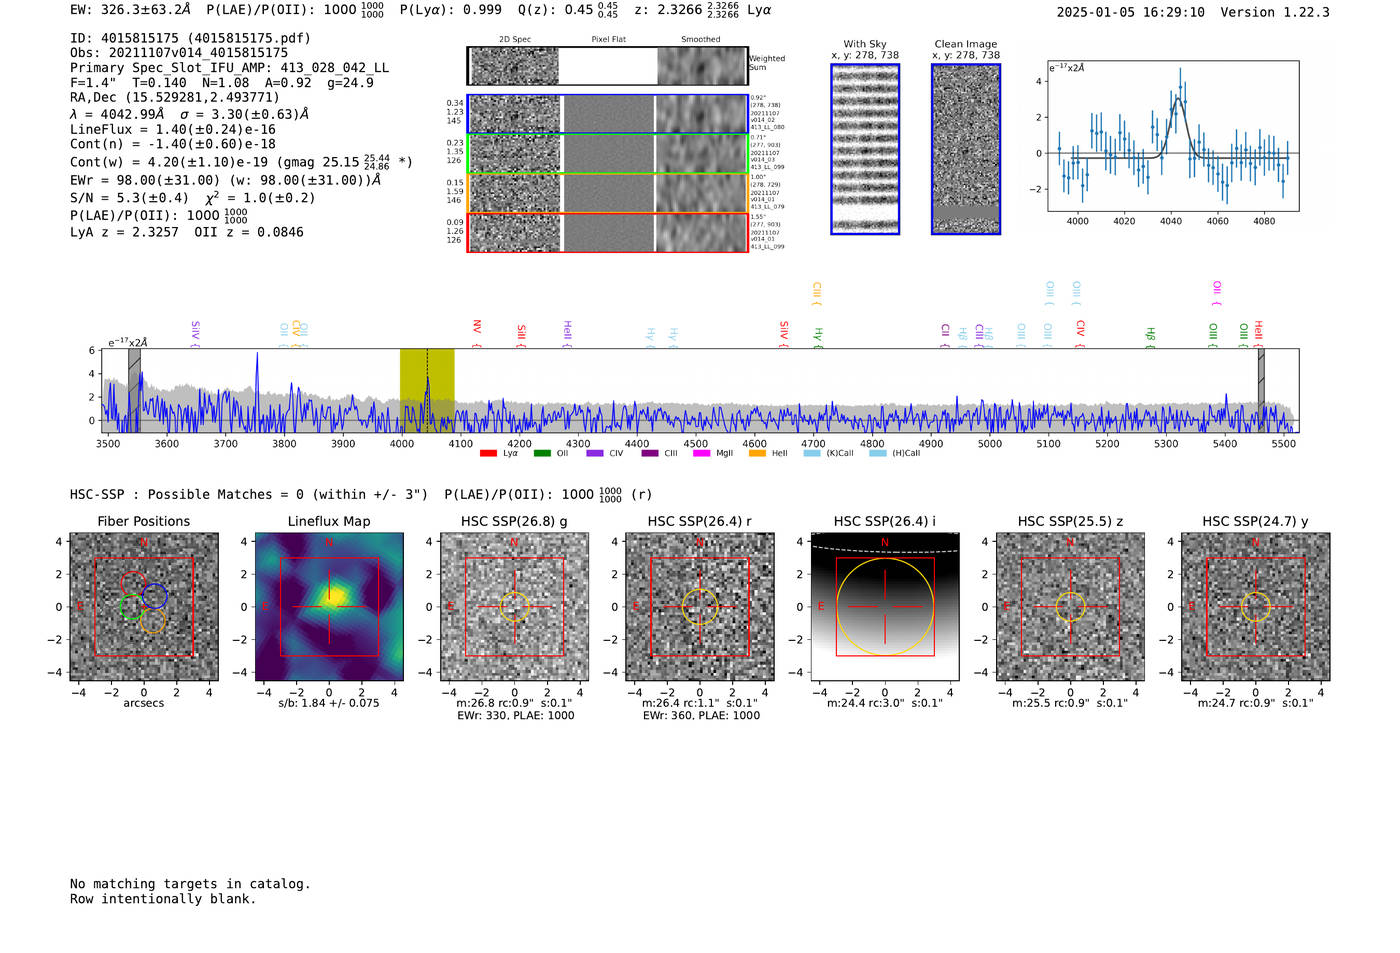Image resolution: width=1400 pixels, height=953 pixels.
Task: Click the m:24.7 rc:0.9" caption under y image
Action: pyautogui.click(x=1256, y=703)
